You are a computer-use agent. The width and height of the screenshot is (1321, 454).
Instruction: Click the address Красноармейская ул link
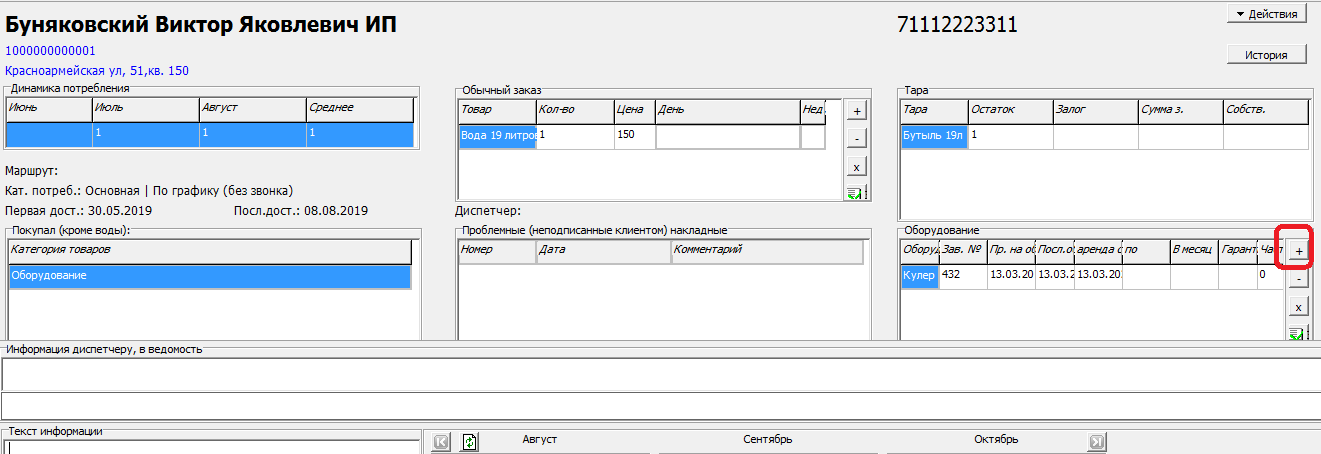[x=97, y=71]
